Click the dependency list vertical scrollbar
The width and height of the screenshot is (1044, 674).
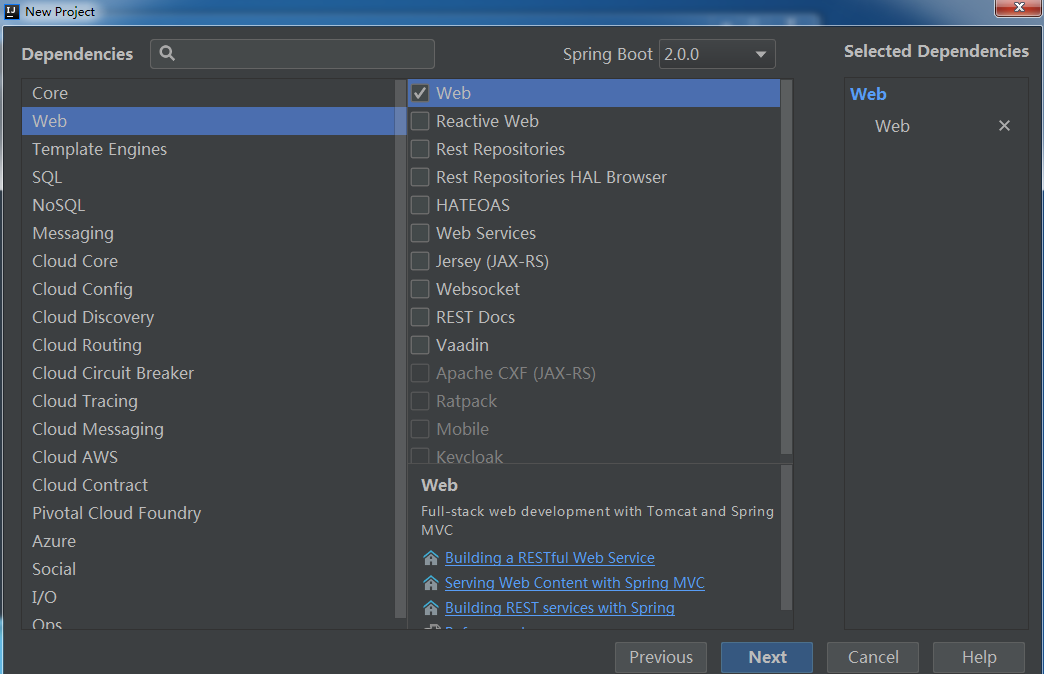click(x=786, y=266)
